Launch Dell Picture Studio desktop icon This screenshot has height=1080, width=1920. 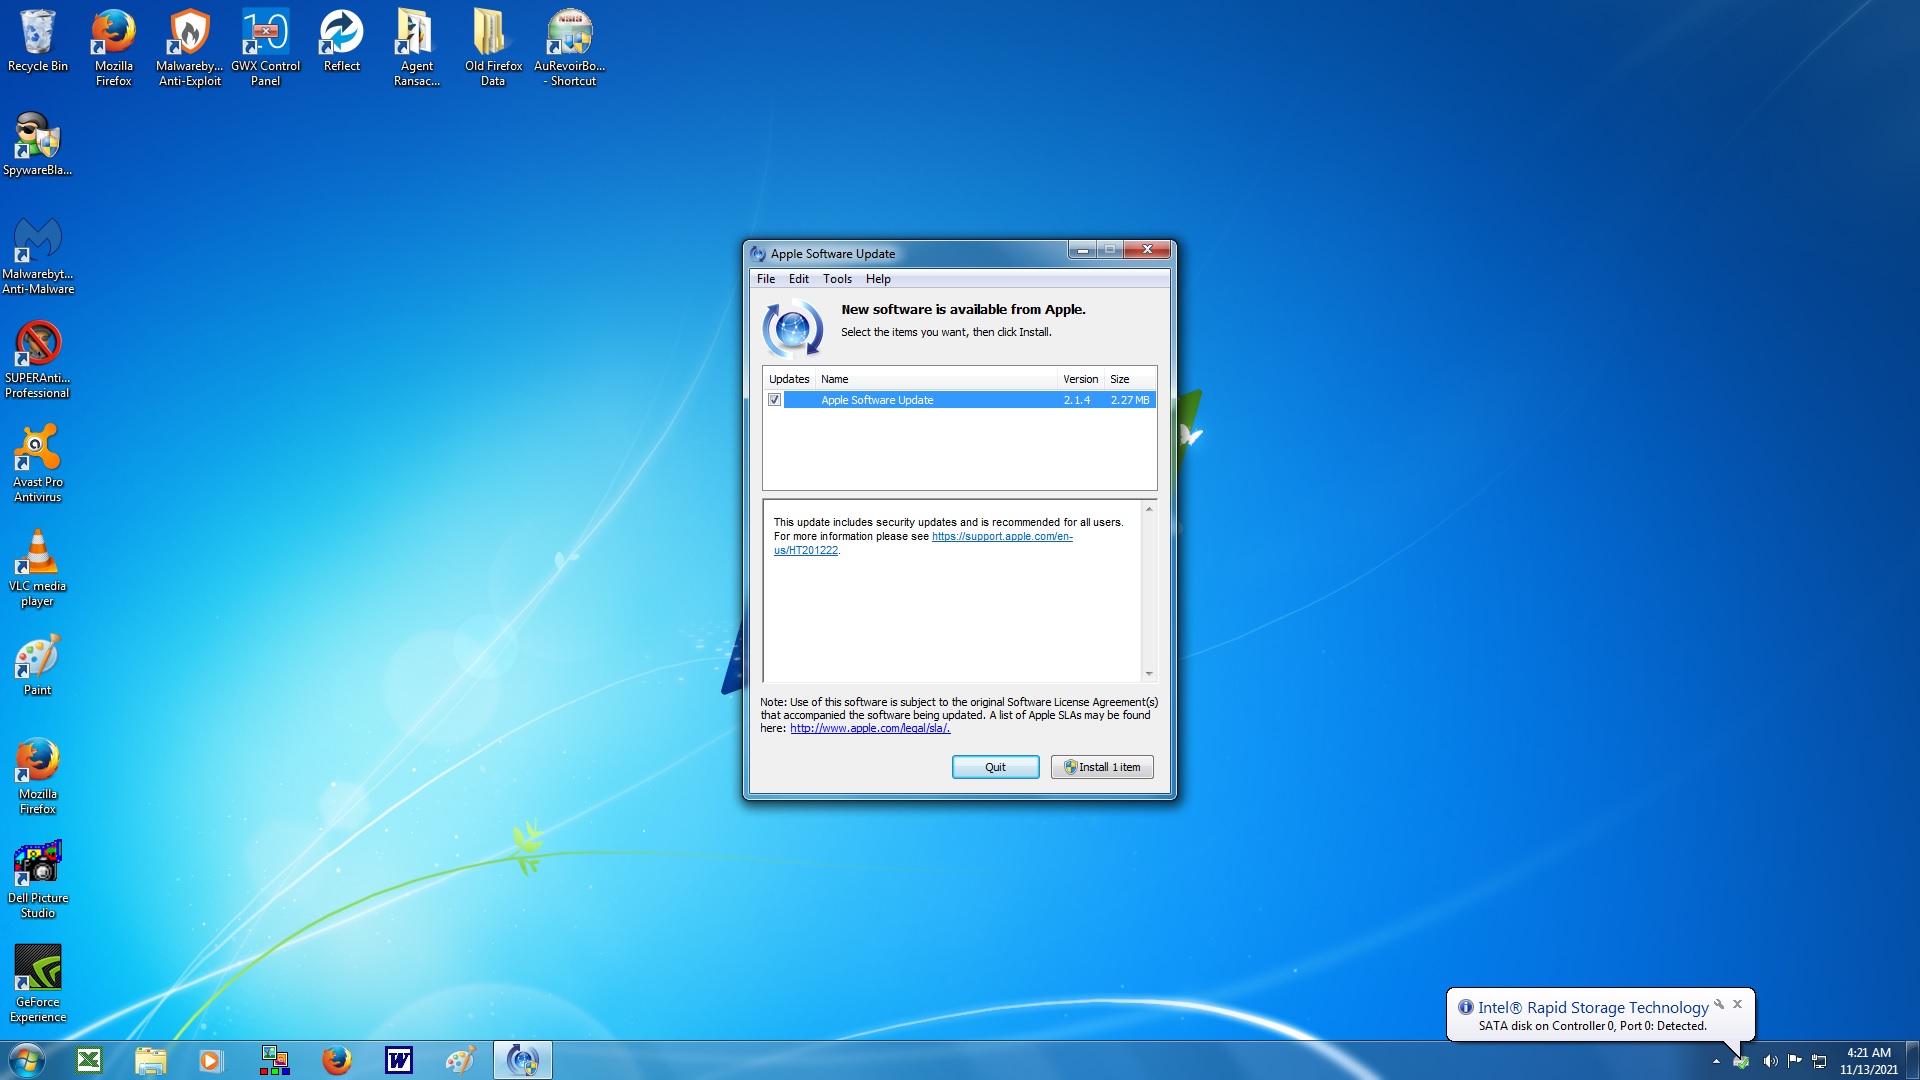click(38, 880)
